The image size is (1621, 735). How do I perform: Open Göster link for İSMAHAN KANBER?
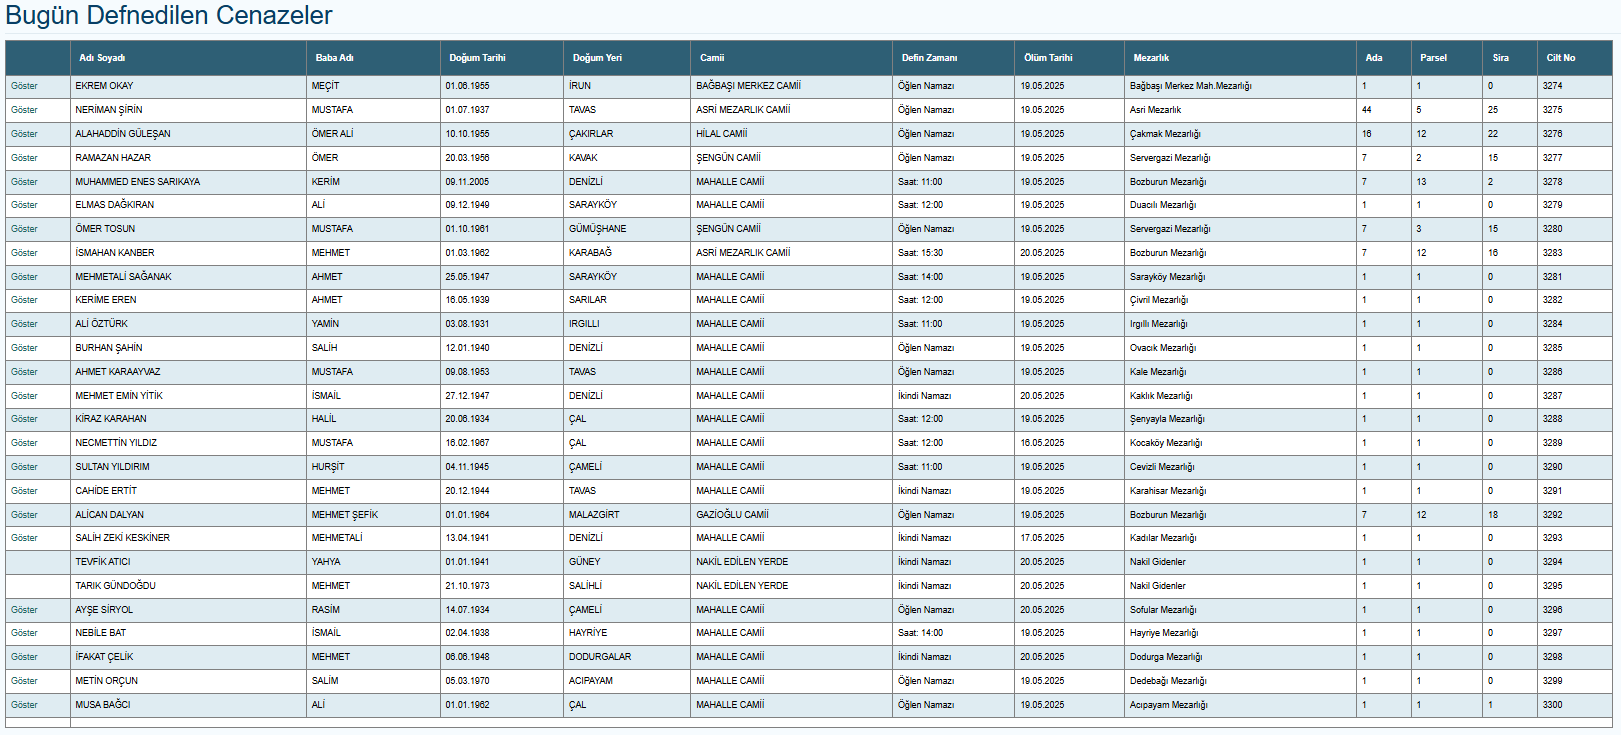24,253
